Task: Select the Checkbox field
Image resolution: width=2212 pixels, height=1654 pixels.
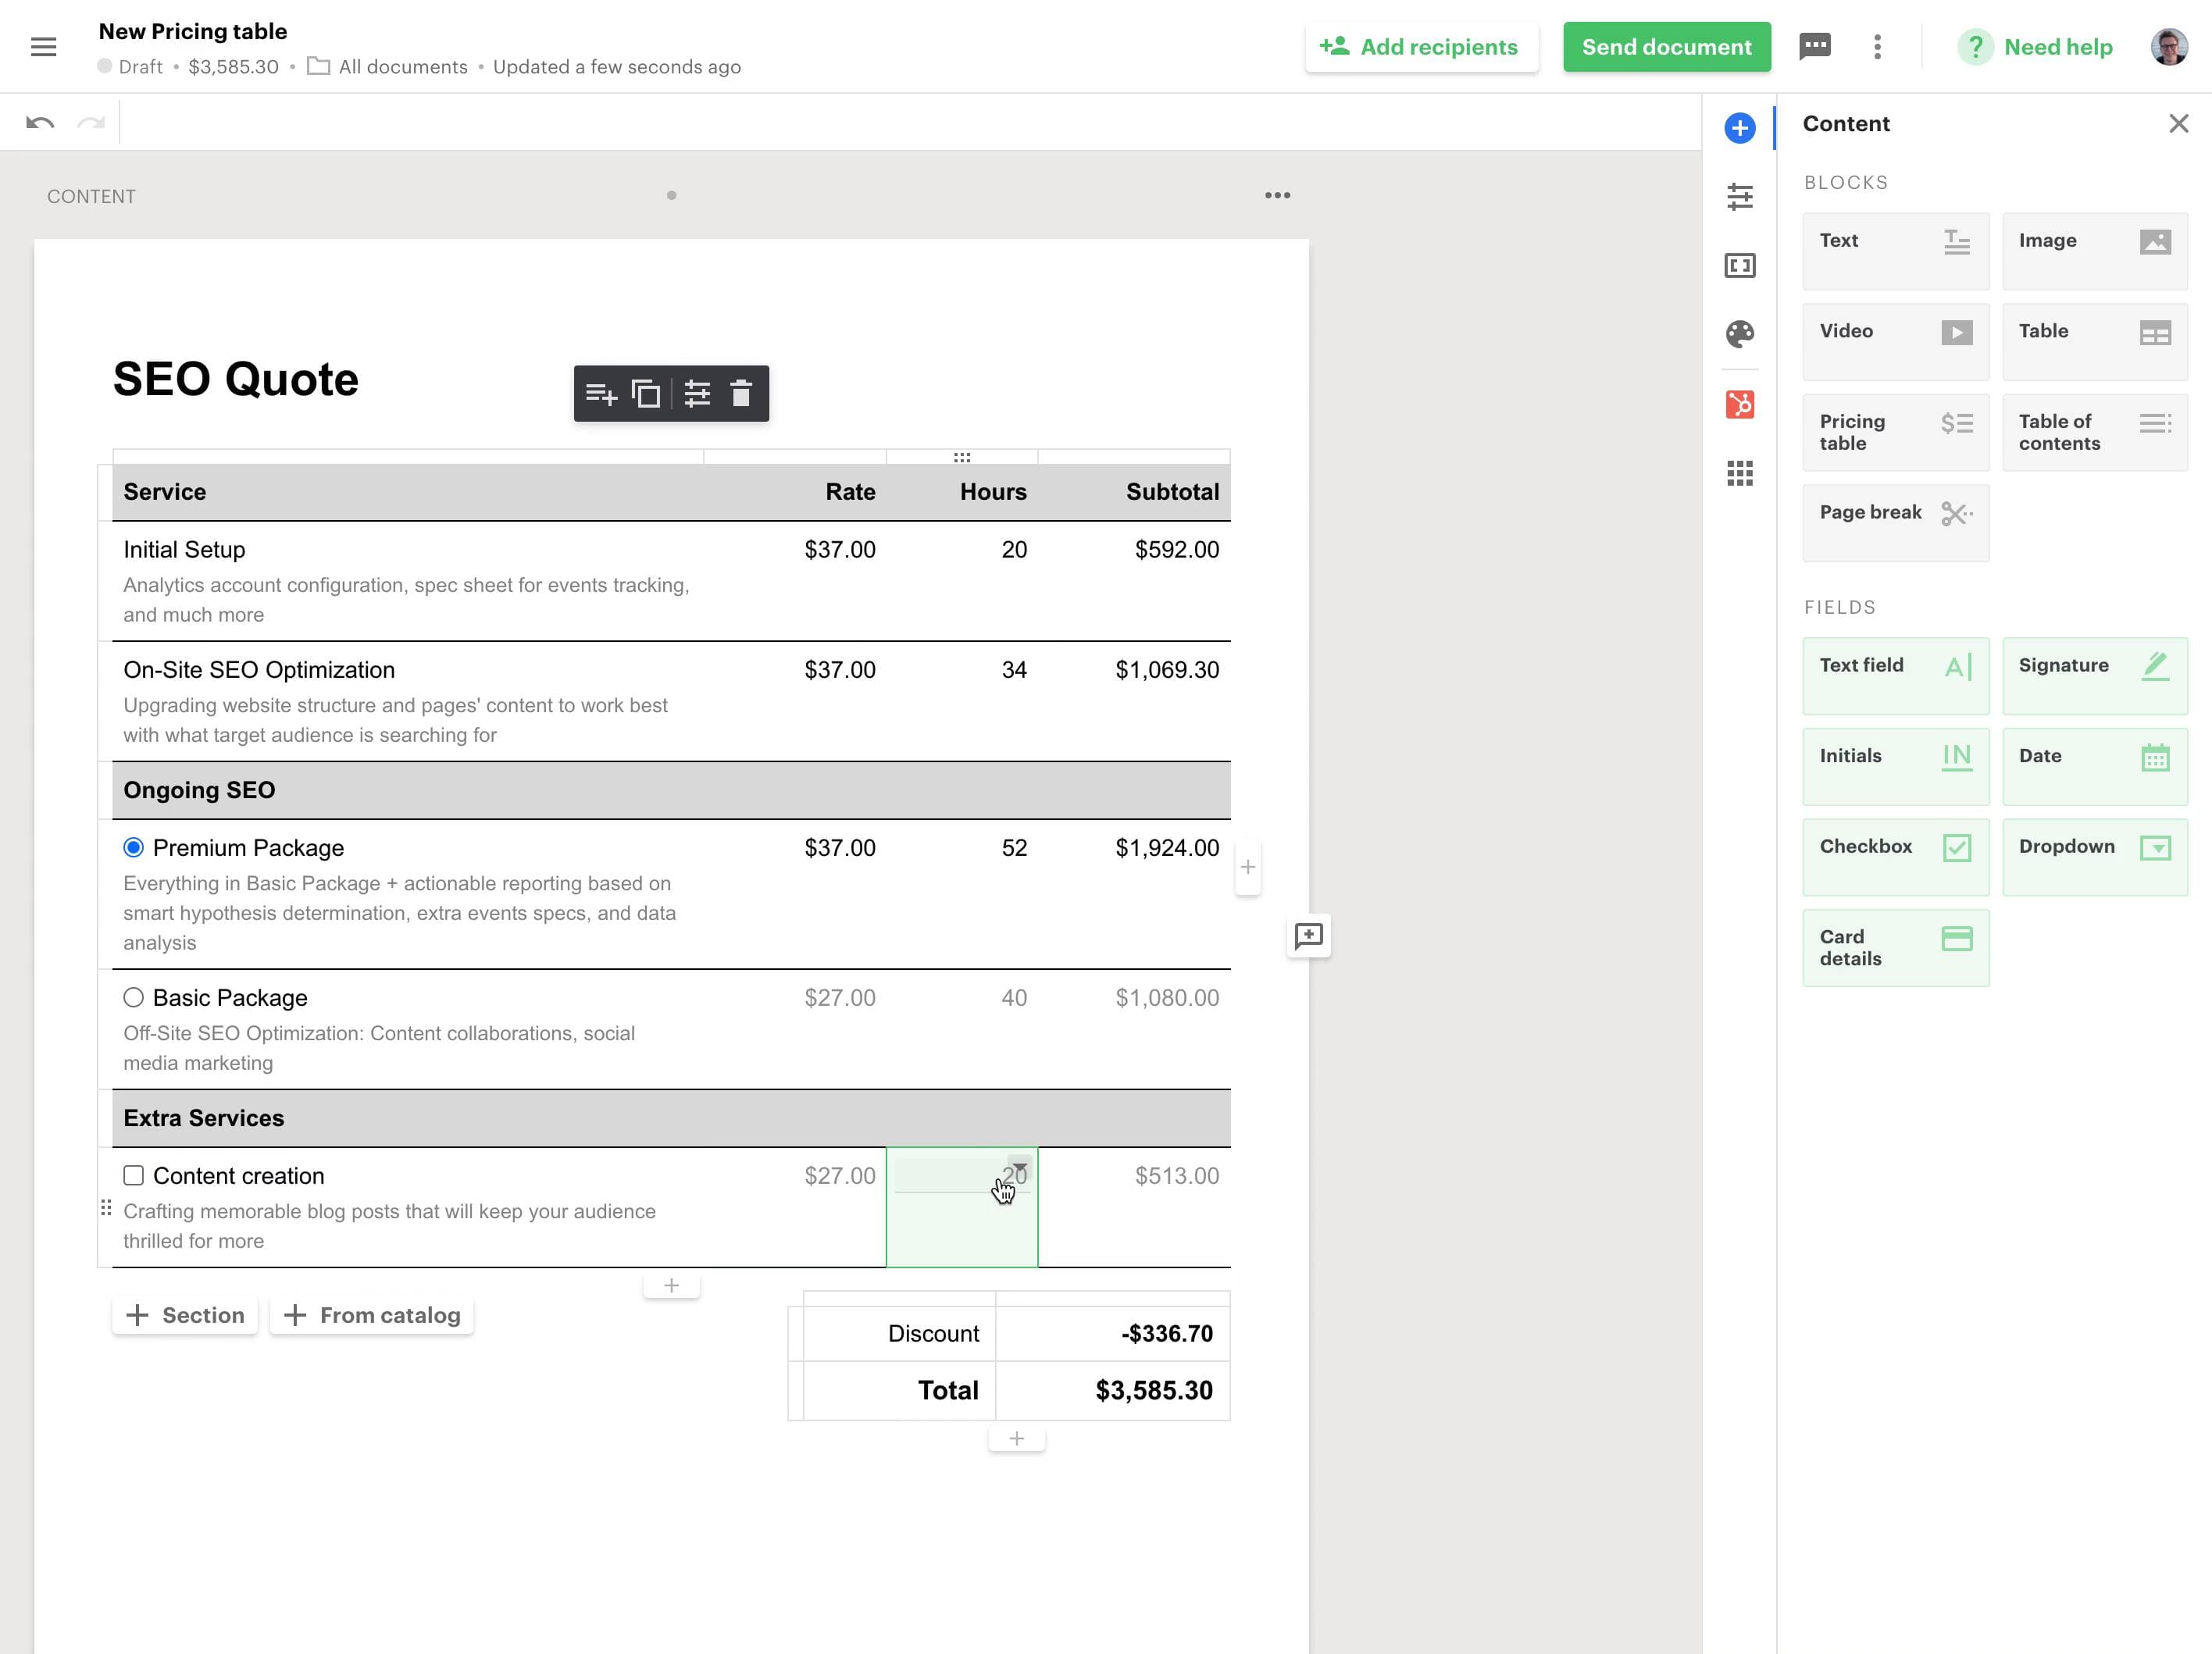Action: [1895, 857]
